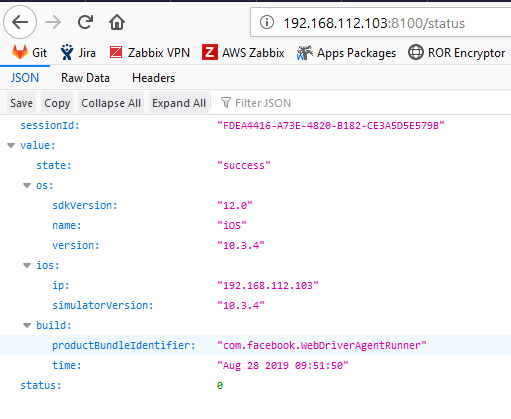Collapse the os node
This screenshot has width=511, height=419.
pos(27,186)
